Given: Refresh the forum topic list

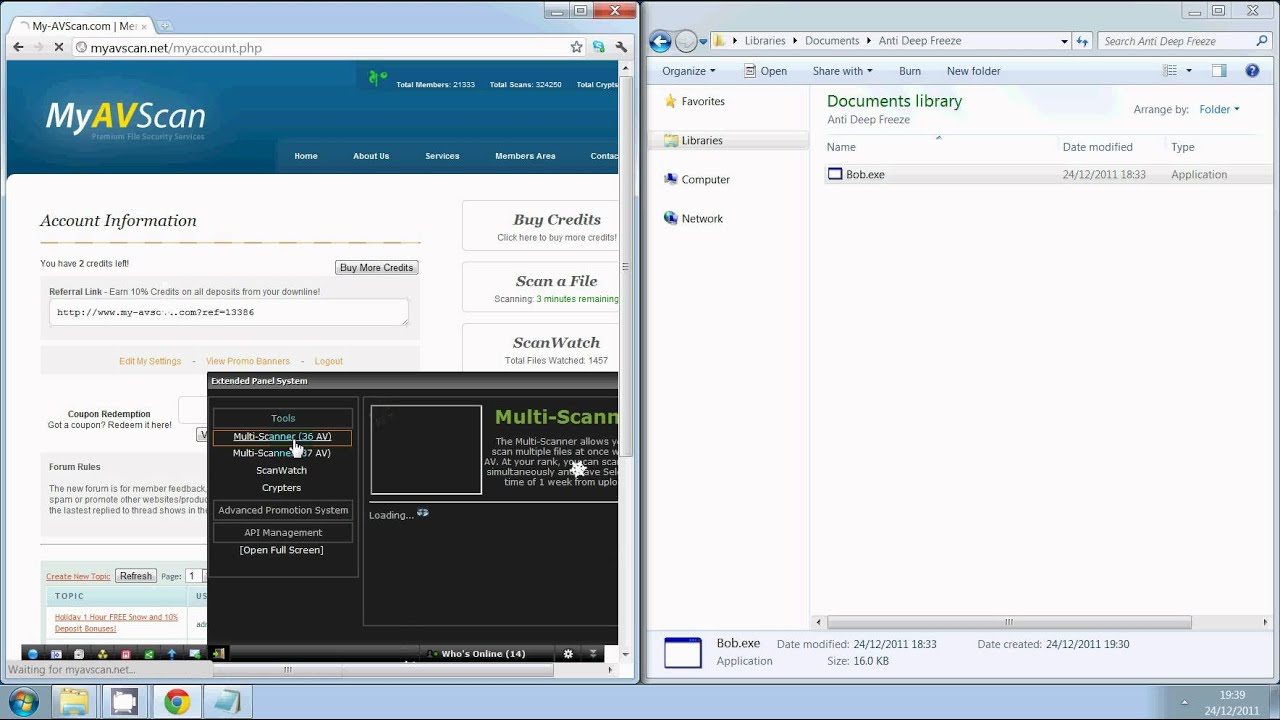Looking at the screenshot, I should point(136,576).
